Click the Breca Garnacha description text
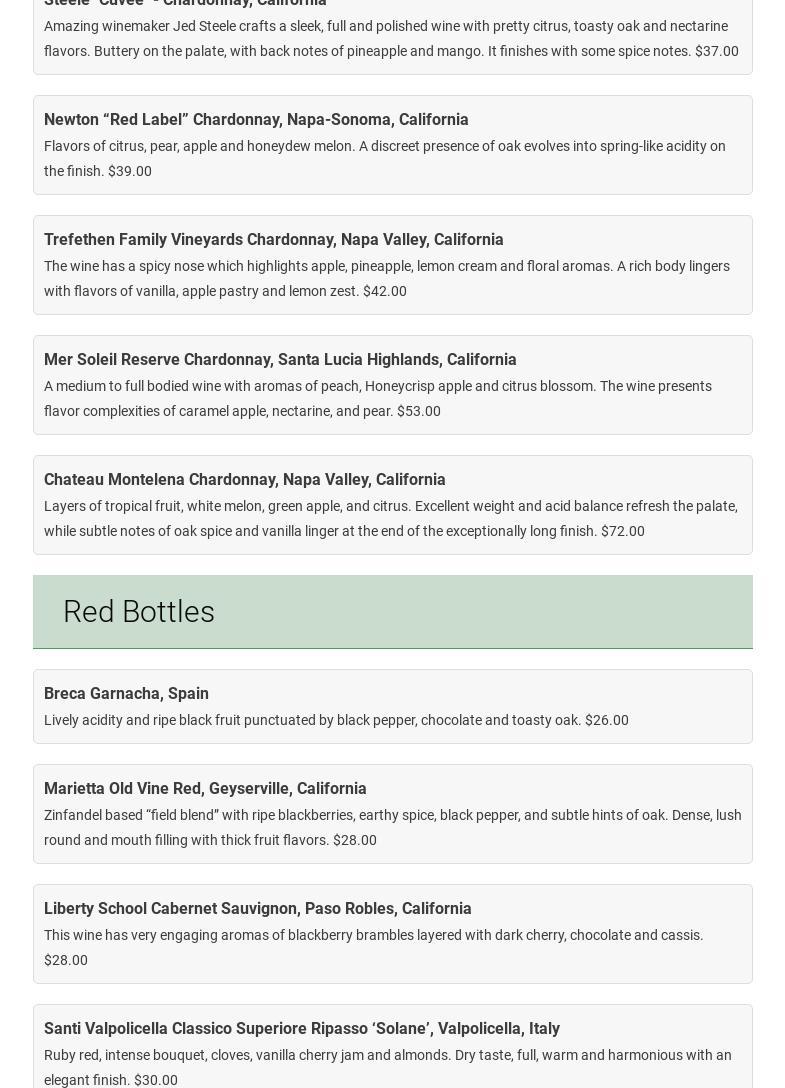The width and height of the screenshot is (785, 1088). pos(336,720)
